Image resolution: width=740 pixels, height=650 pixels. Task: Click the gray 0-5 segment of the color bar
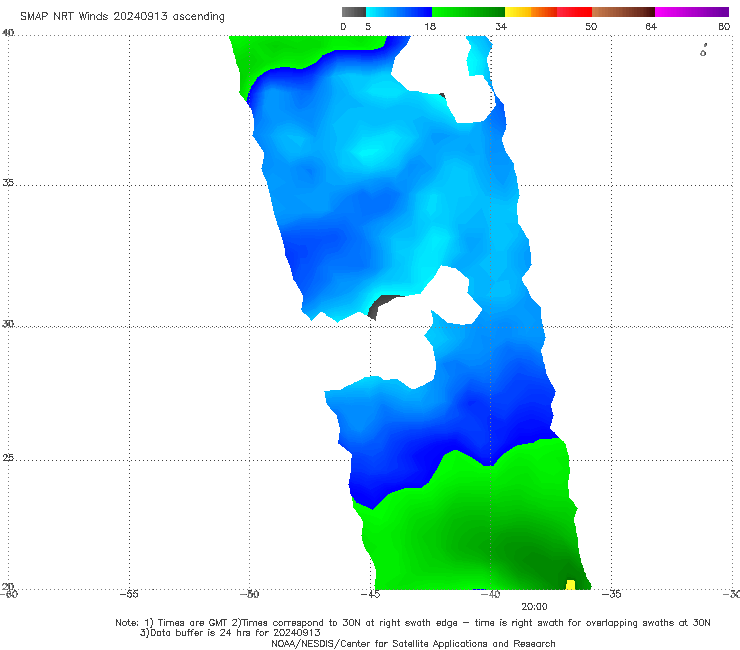(x=353, y=12)
